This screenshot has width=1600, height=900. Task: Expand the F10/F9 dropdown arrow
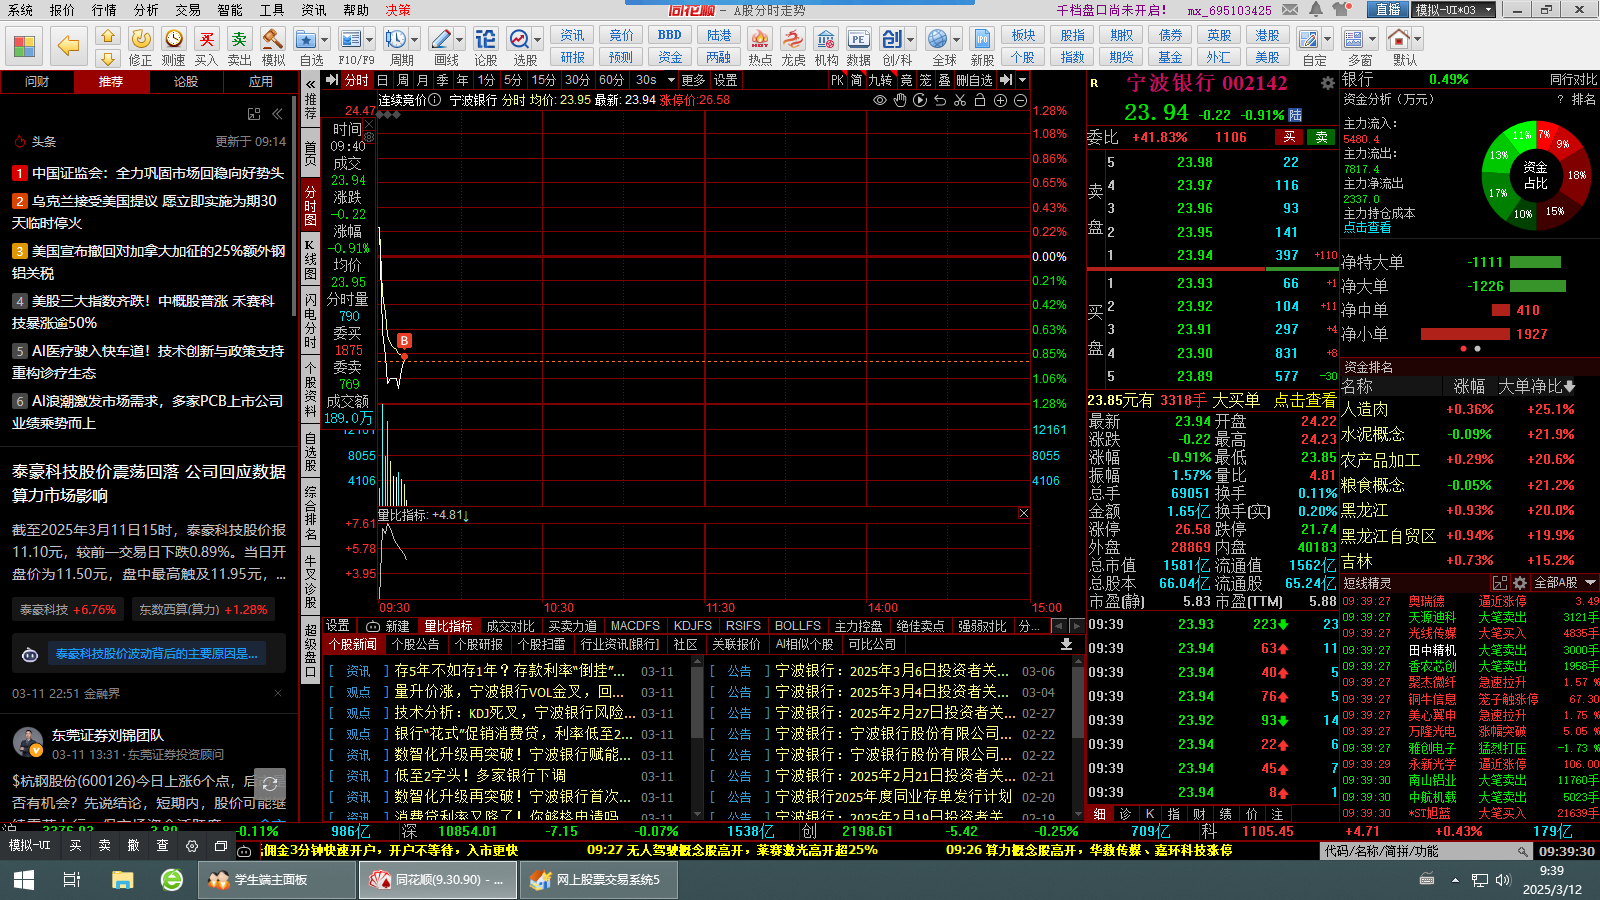click(369, 40)
